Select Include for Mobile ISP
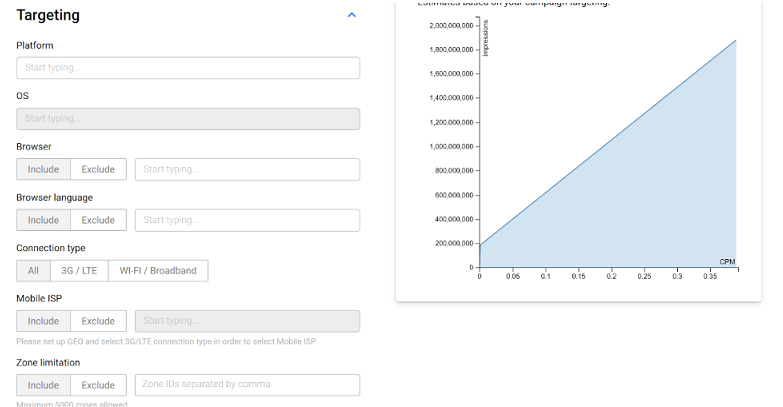The image size is (783, 407). (x=43, y=321)
